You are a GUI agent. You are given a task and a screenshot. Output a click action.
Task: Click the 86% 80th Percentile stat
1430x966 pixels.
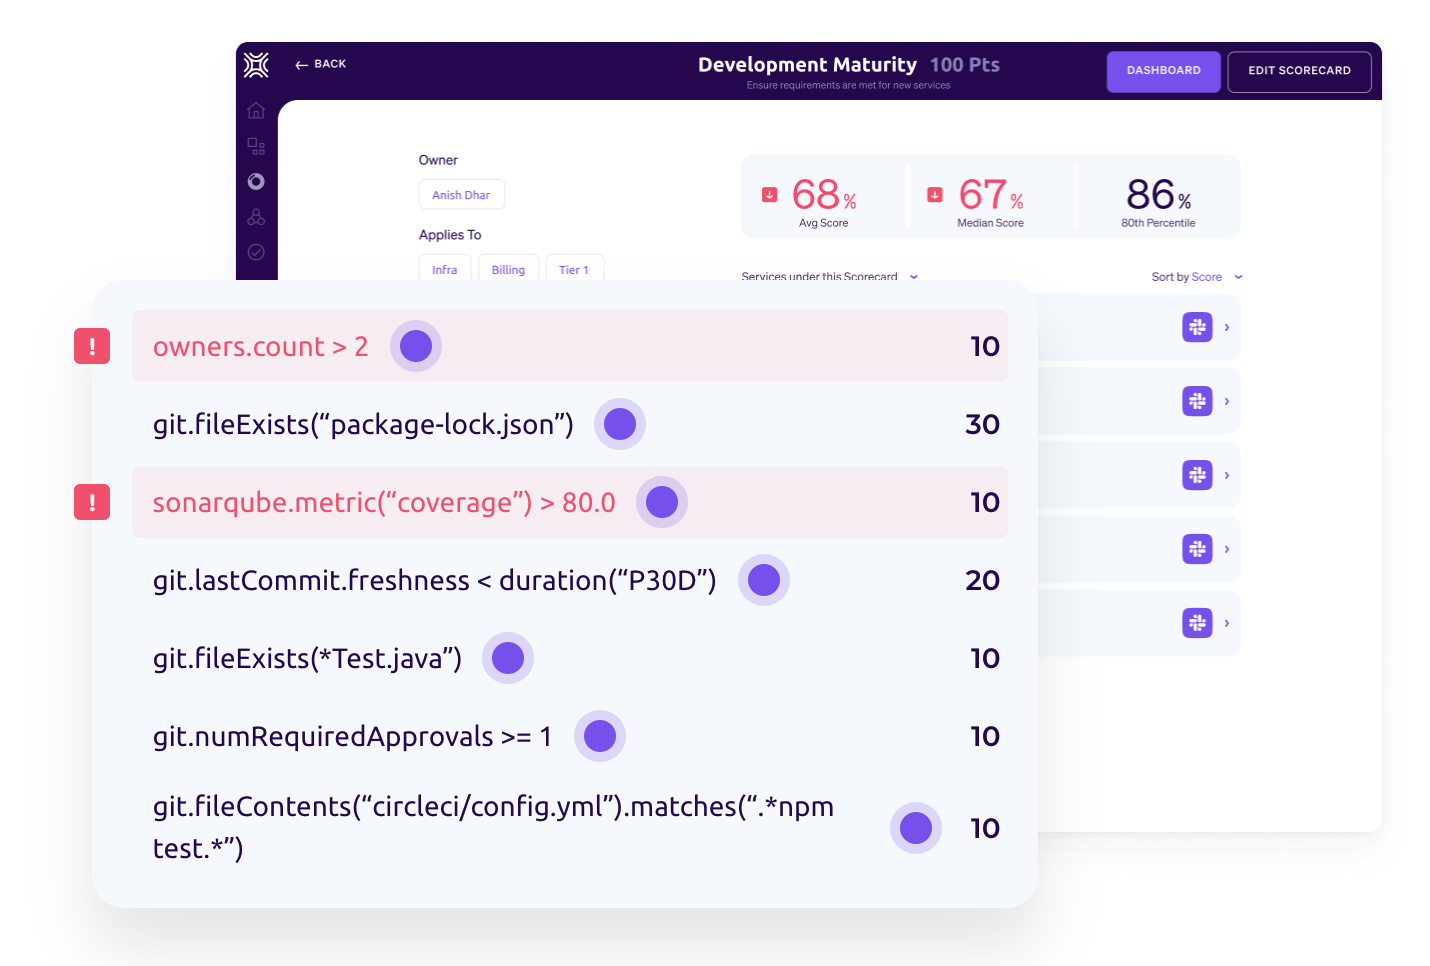(x=1158, y=201)
